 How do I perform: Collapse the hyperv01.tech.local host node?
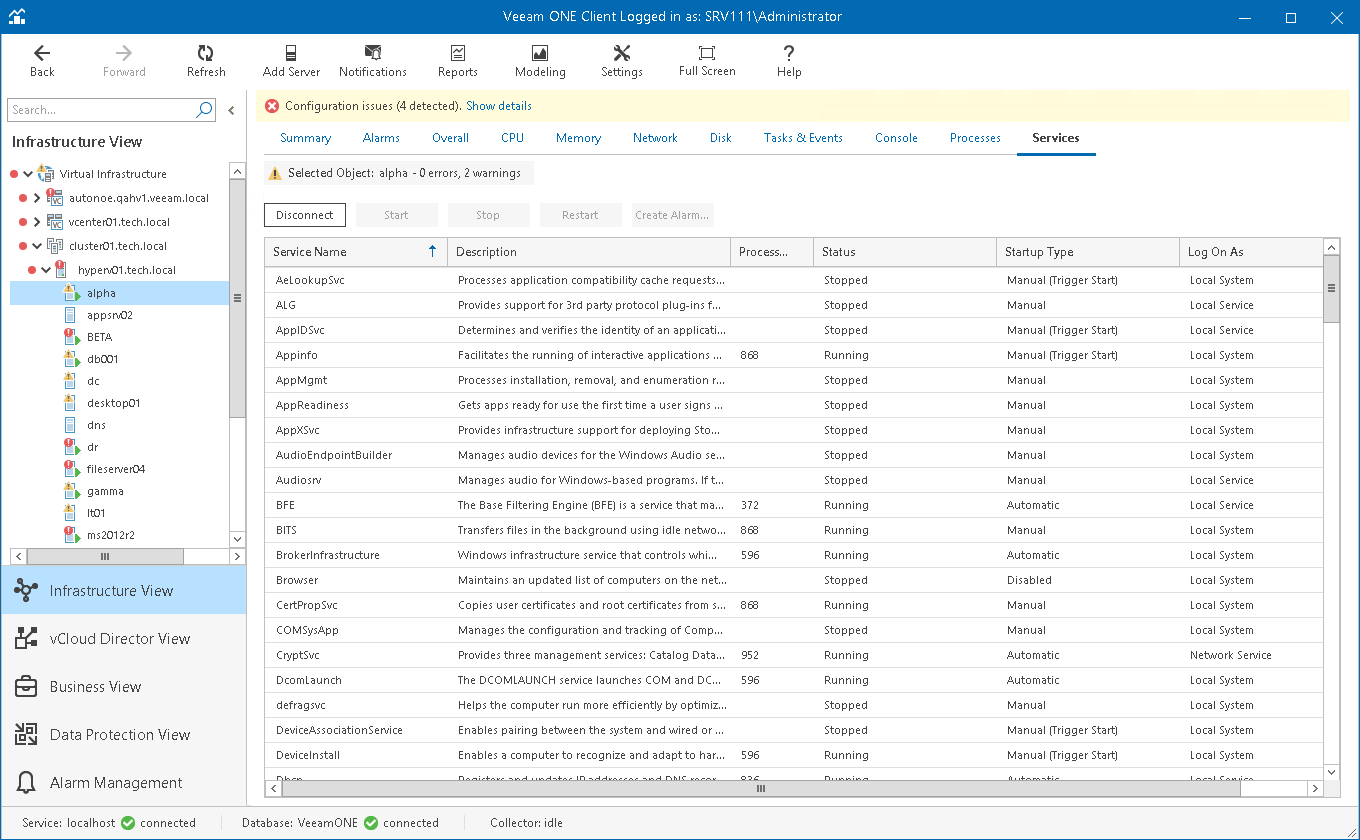(x=46, y=270)
